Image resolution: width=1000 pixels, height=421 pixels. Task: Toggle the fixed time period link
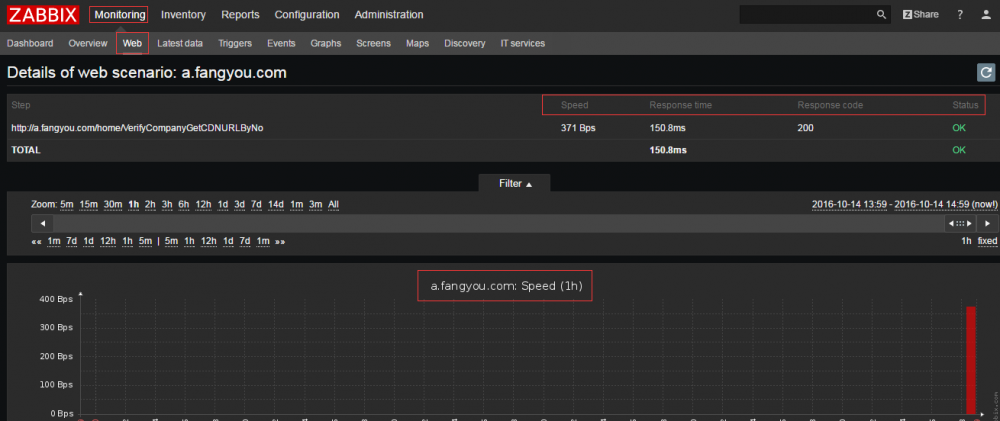pyautogui.click(x=987, y=241)
